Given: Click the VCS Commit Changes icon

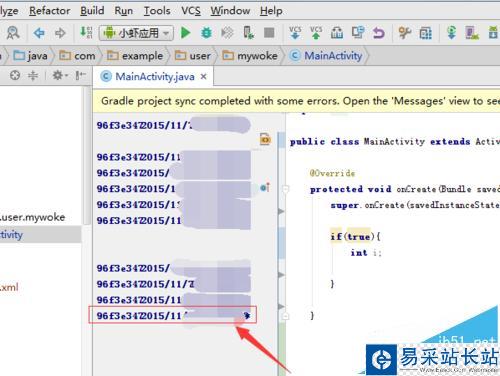Looking at the screenshot, I should (x=316, y=33).
